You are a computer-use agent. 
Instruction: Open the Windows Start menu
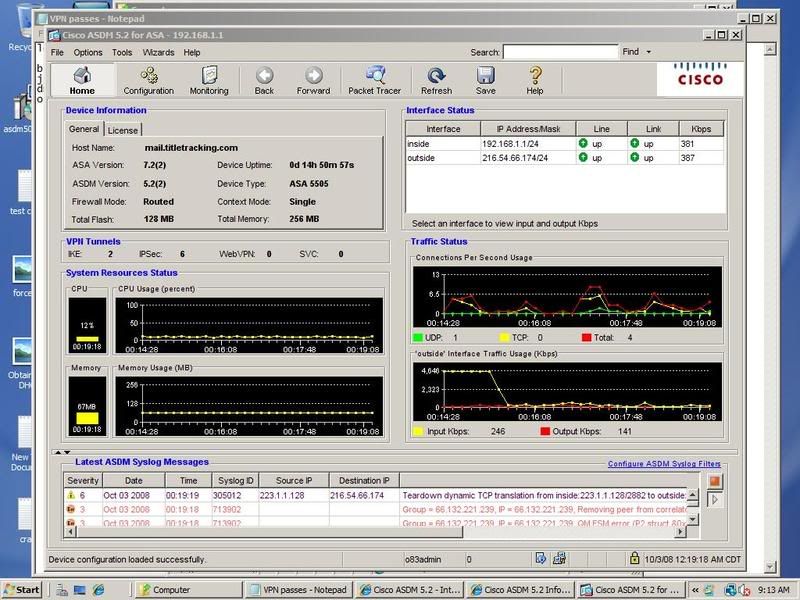(x=22, y=590)
